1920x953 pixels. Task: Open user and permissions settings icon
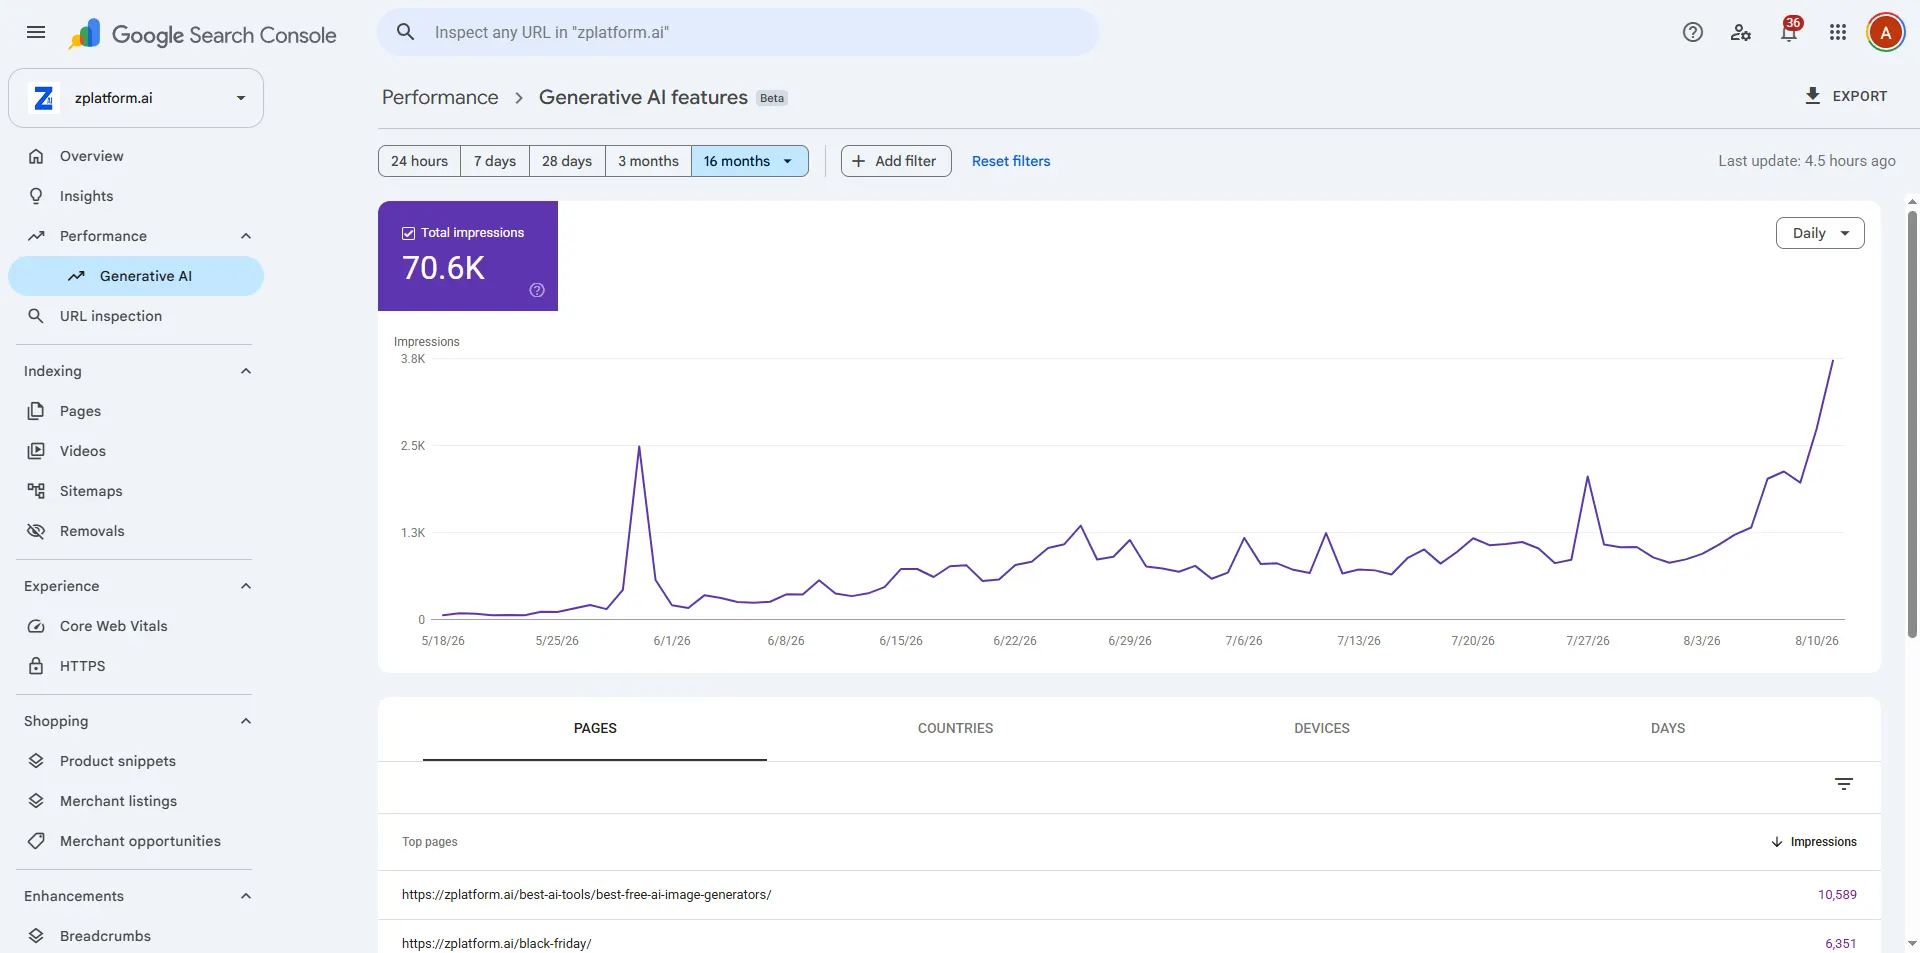[x=1740, y=32]
